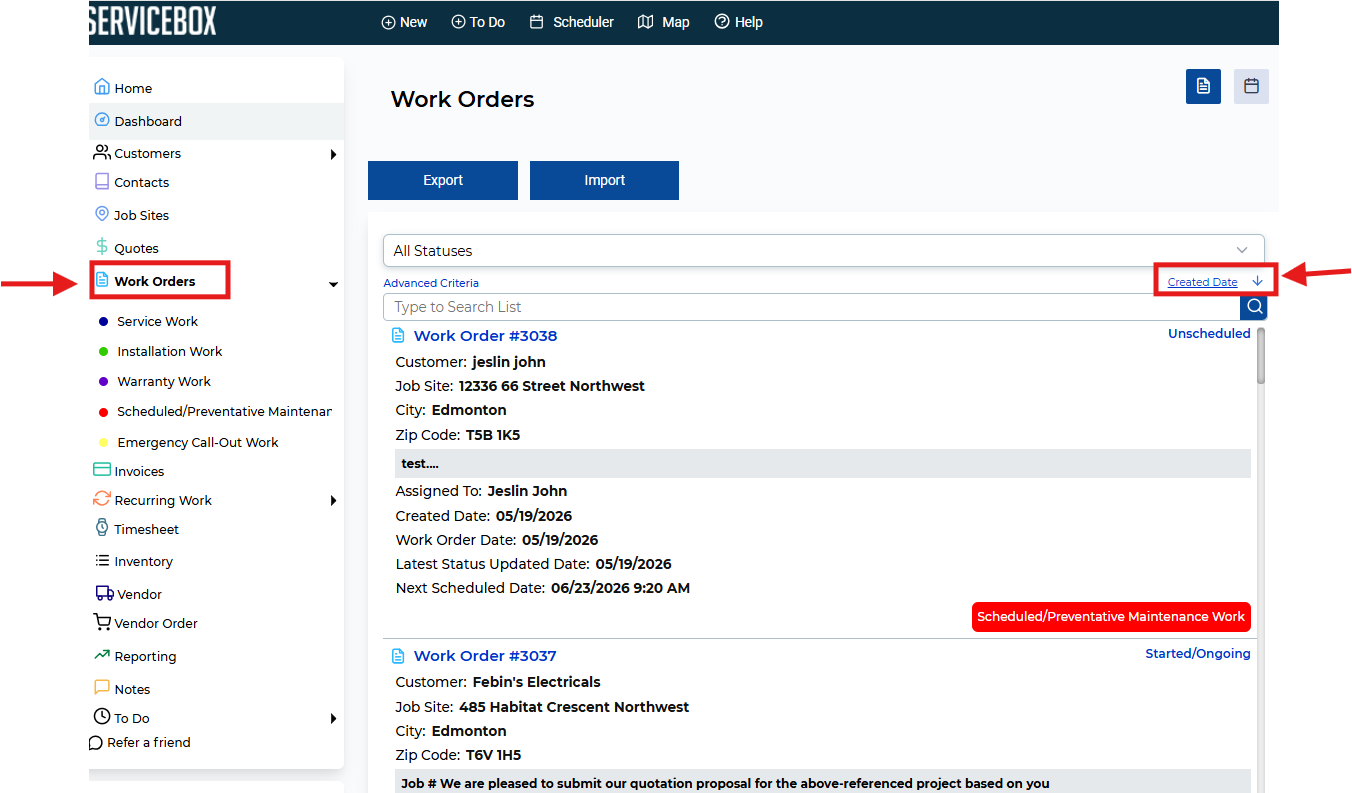The image size is (1352, 793).
Task: Open the All Statuses dropdown
Action: pyautogui.click(x=824, y=250)
